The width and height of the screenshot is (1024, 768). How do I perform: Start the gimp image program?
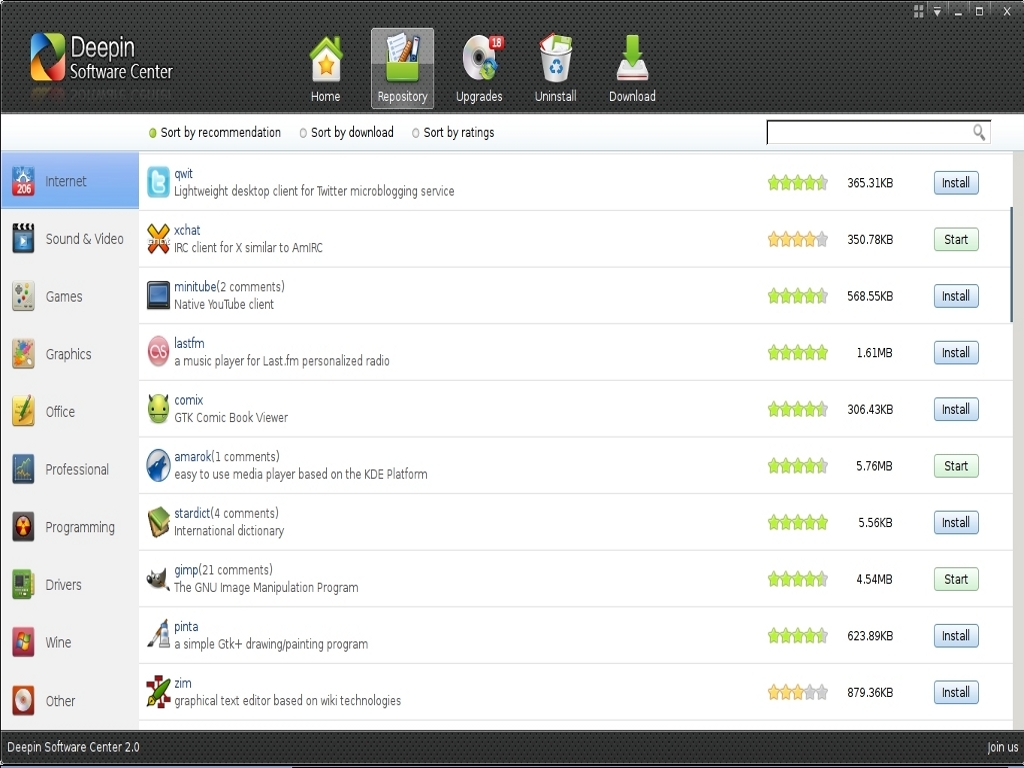(956, 579)
